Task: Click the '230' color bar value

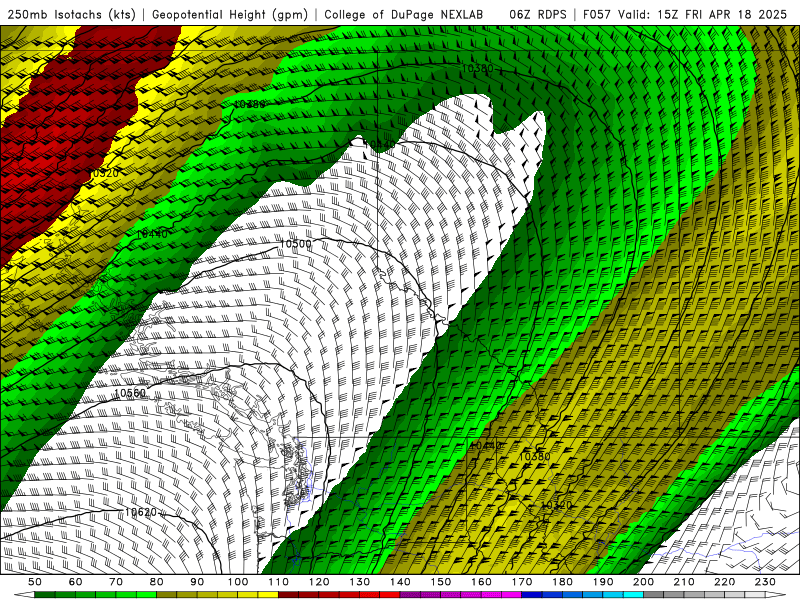Action: (x=765, y=582)
